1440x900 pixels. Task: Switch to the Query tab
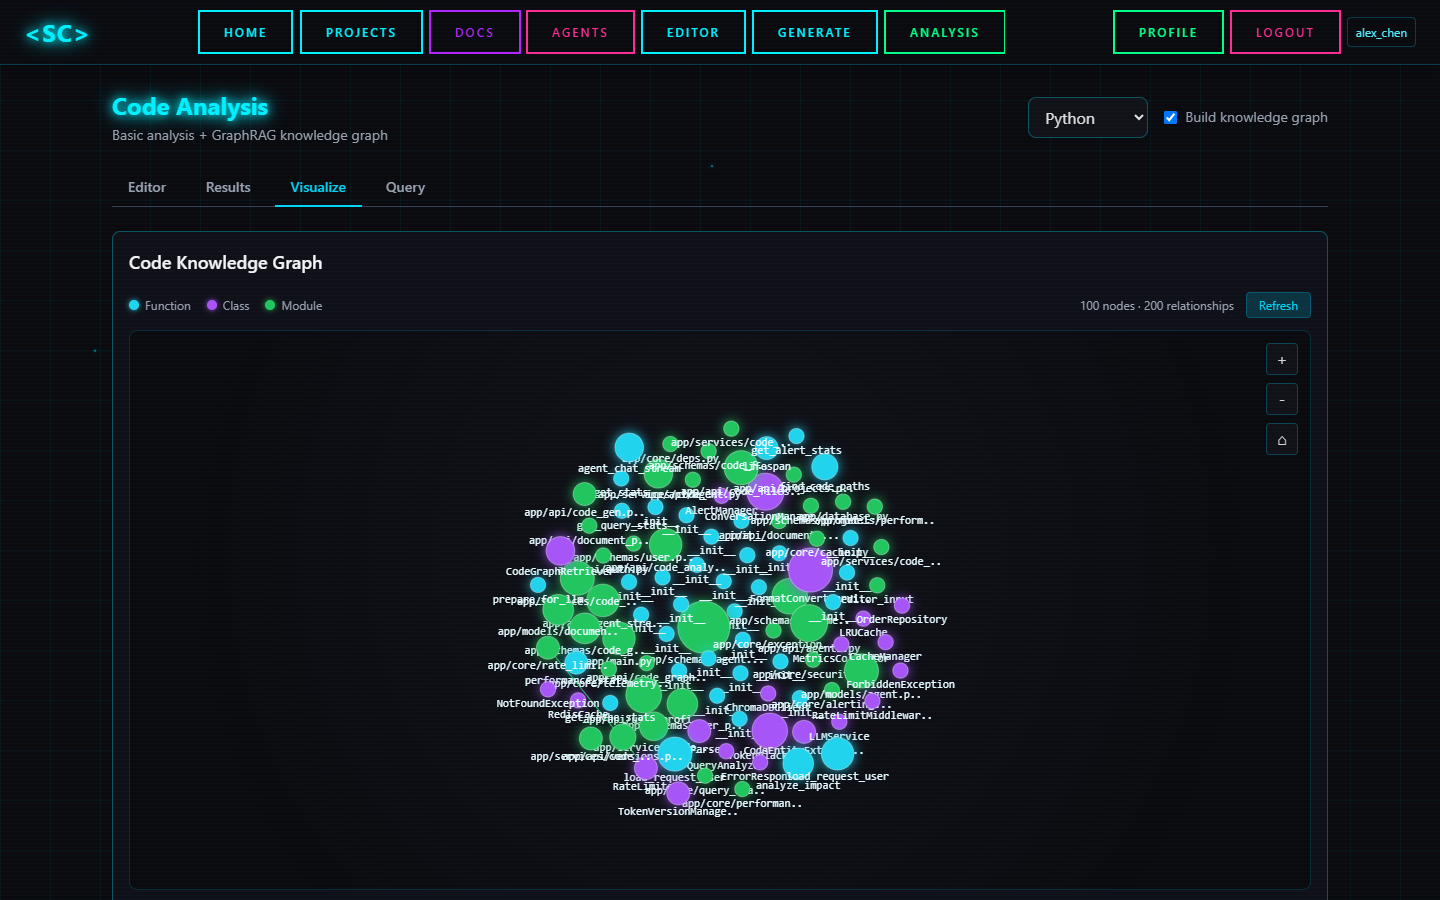point(405,187)
